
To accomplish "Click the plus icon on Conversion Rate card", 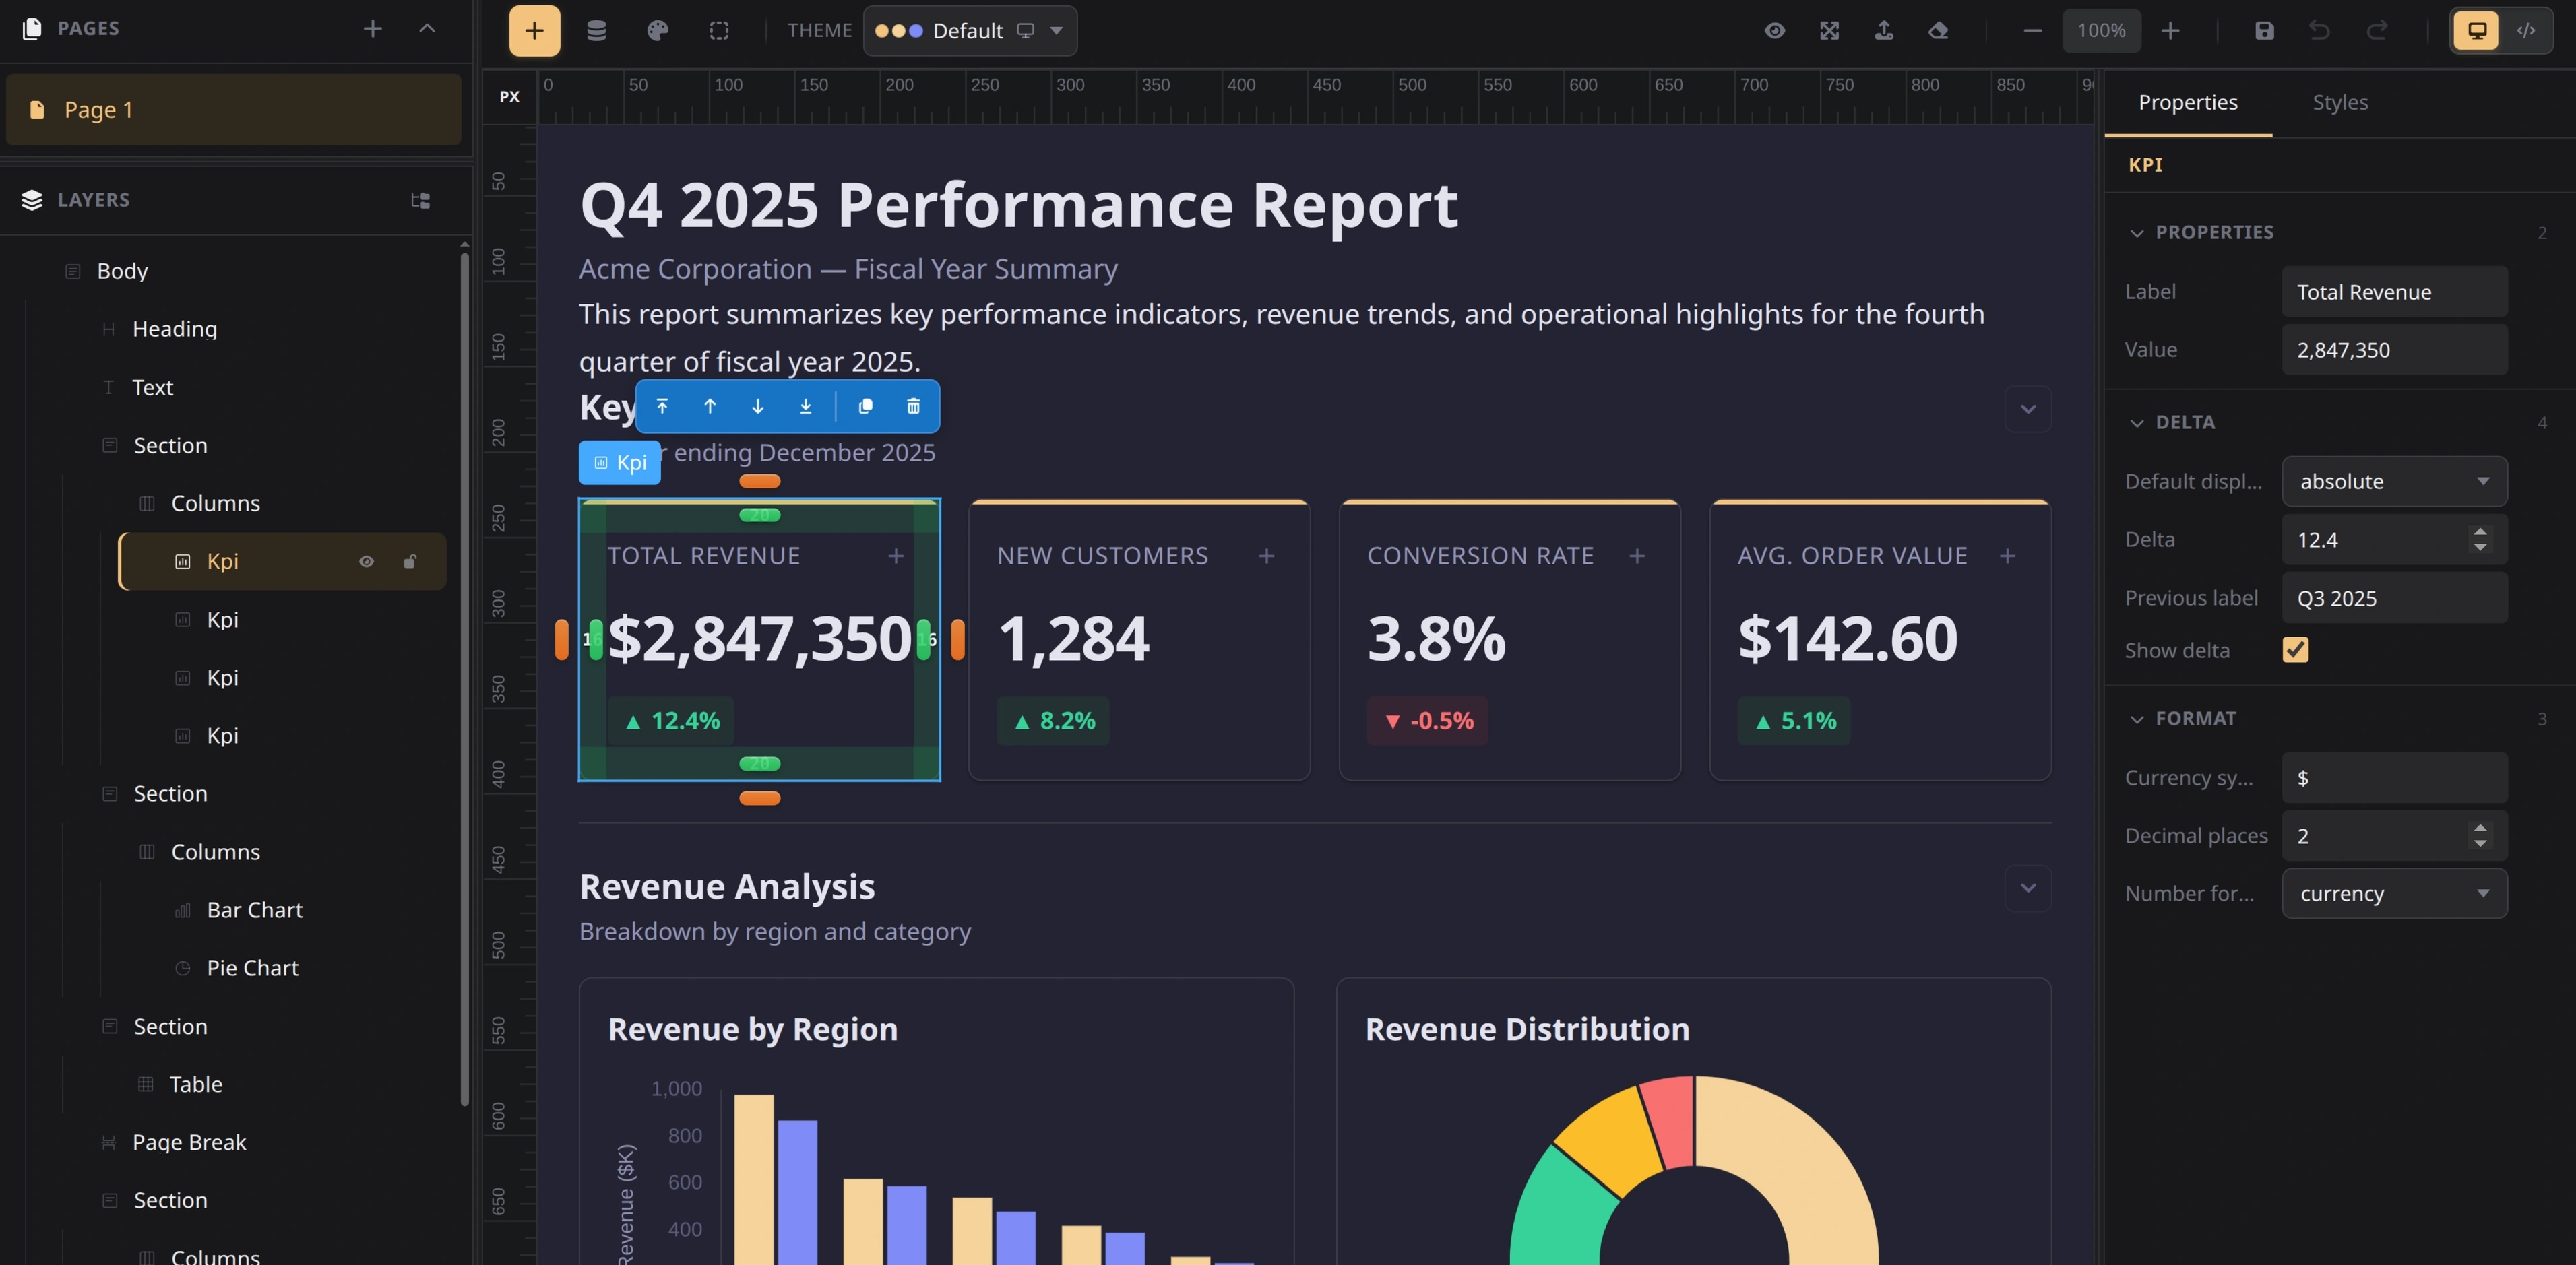I will point(1636,555).
